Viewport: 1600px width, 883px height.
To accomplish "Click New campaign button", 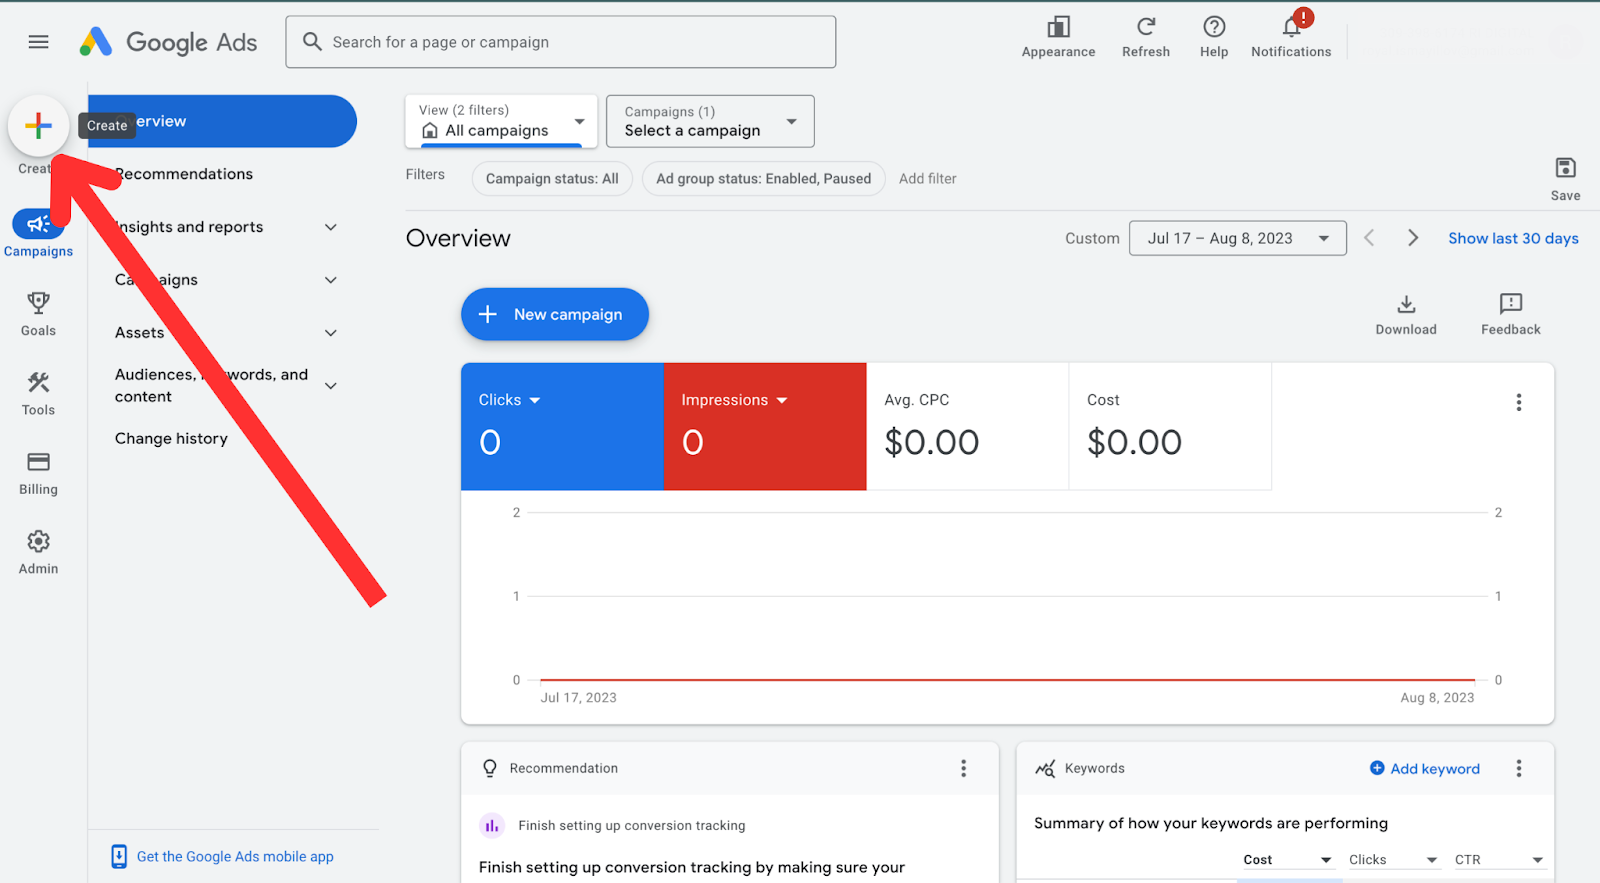I will 555,314.
